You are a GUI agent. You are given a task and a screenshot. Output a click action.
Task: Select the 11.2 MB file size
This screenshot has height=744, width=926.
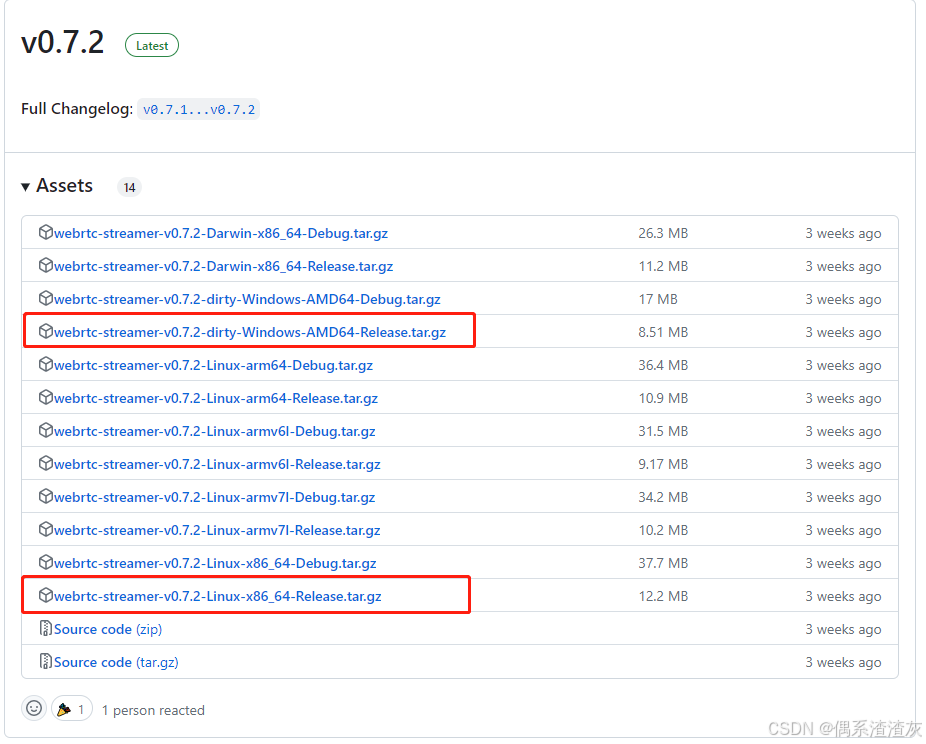(663, 266)
